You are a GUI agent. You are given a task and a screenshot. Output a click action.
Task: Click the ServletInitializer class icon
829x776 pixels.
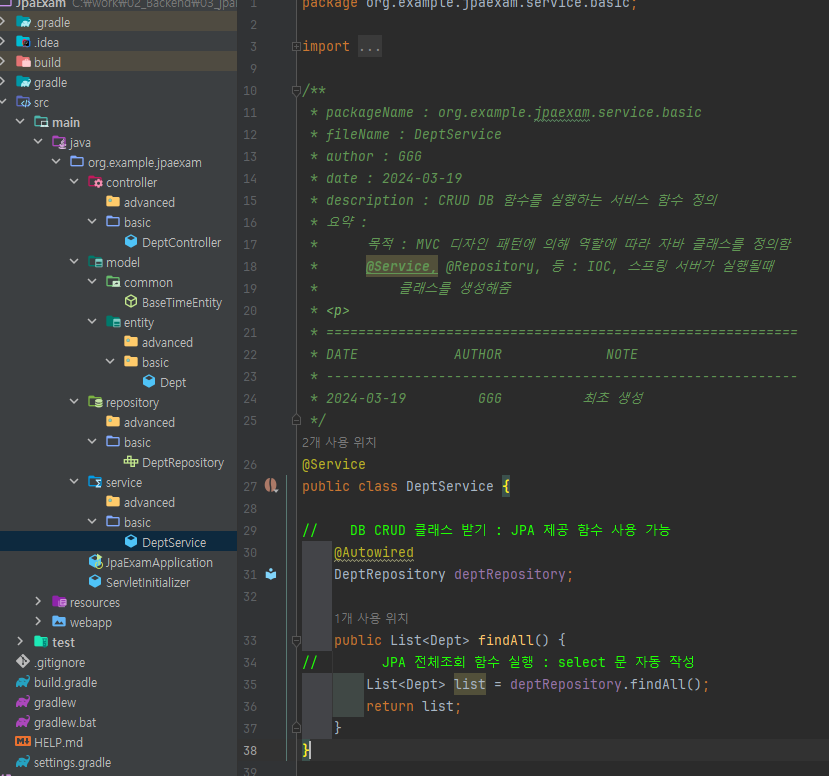[x=95, y=582]
